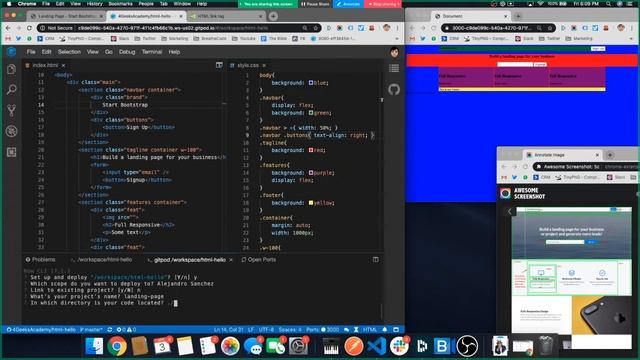640x360 pixels.
Task: Click Spaces: 4 in status bar
Action: click(x=290, y=329)
